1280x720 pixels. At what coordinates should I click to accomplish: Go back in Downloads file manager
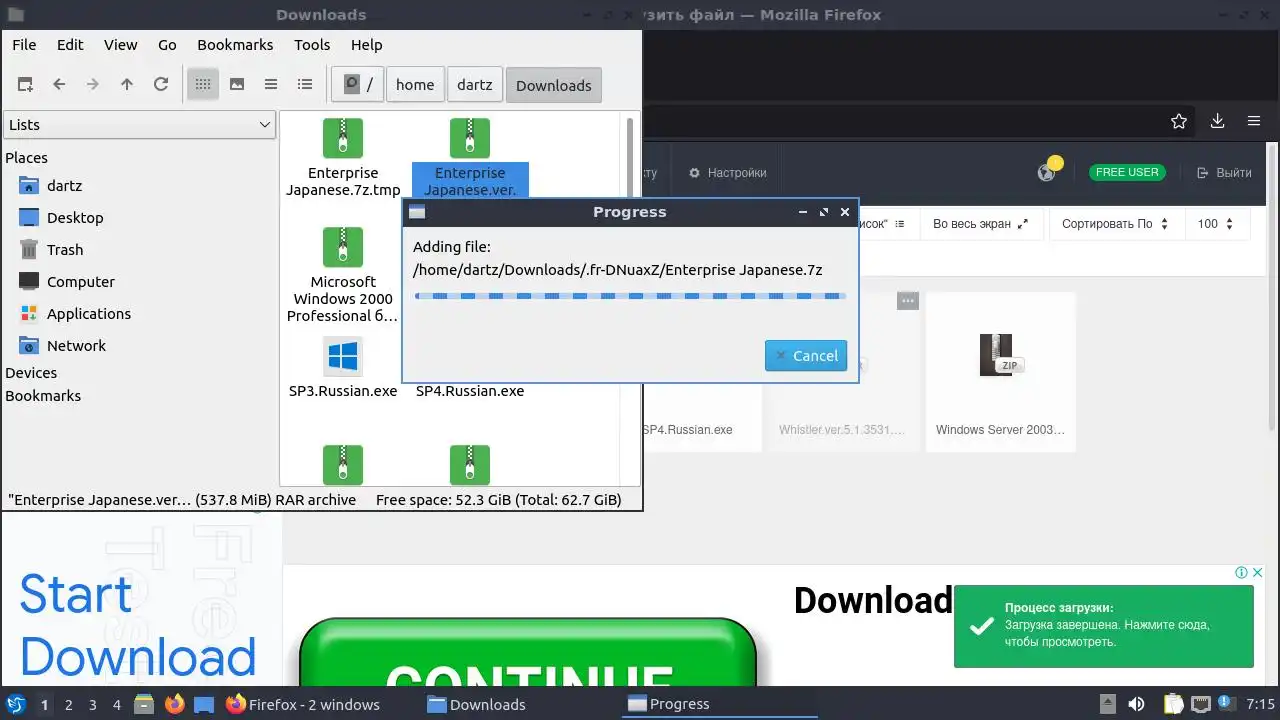(59, 85)
